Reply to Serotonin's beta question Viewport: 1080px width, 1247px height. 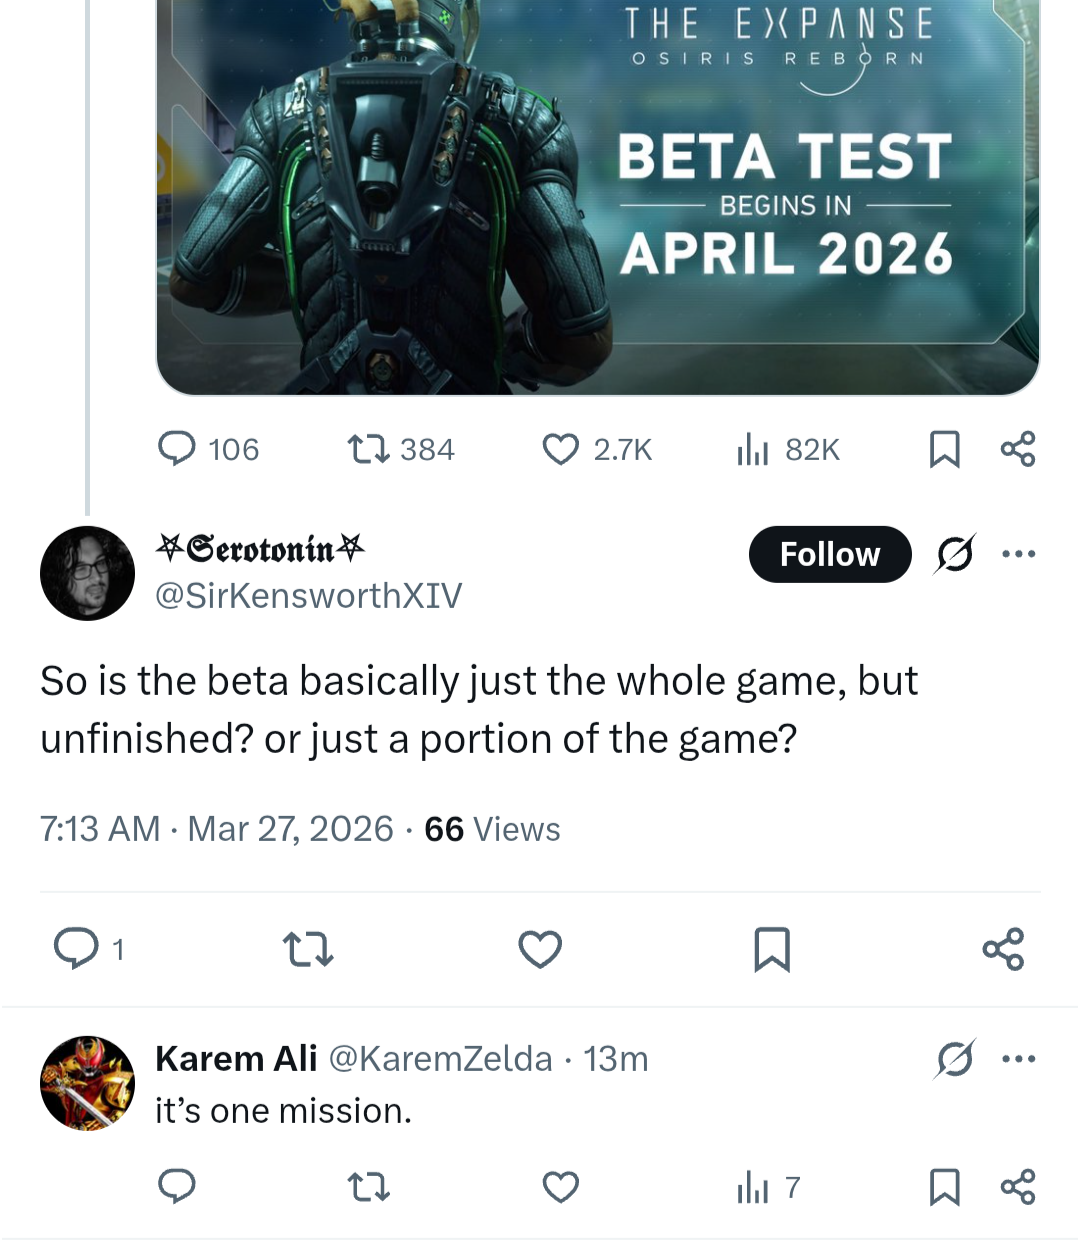coord(76,948)
